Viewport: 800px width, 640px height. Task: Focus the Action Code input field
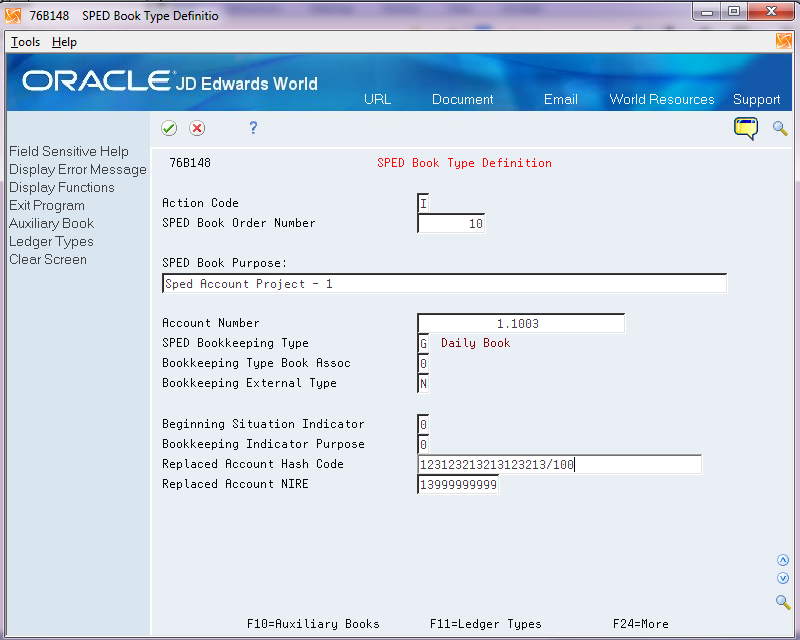(x=423, y=203)
